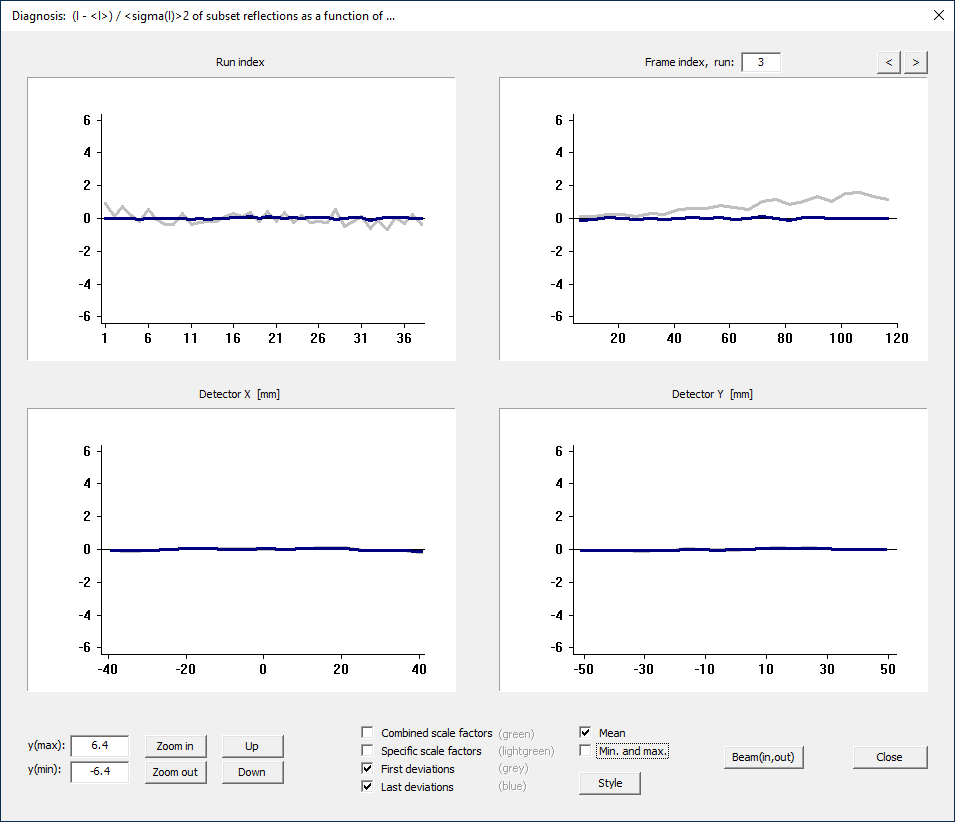Click the Beam(in,out) button
Viewport: 955px width, 822px height.
pos(763,757)
